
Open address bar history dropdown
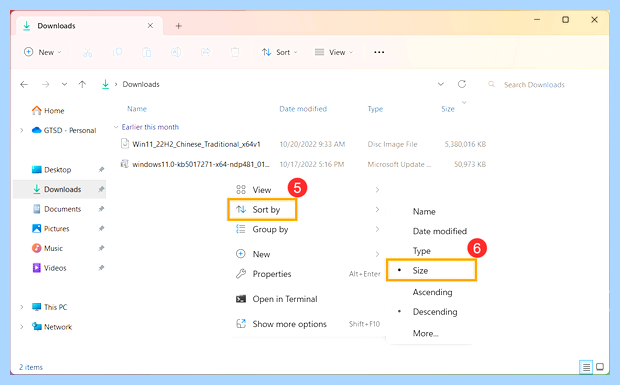click(x=440, y=84)
